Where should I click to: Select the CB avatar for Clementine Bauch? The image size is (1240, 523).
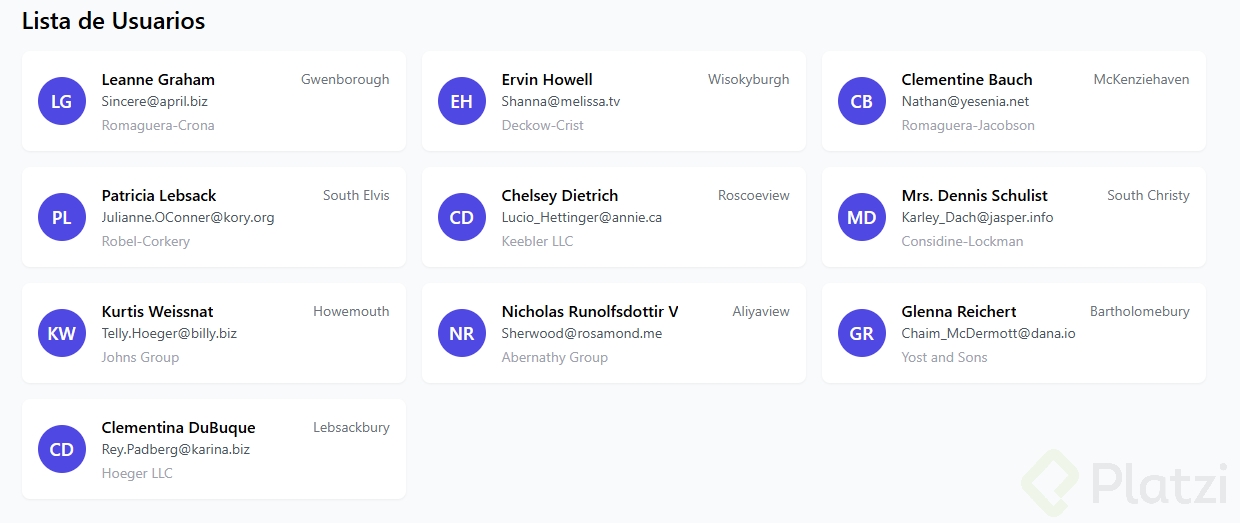pos(862,101)
